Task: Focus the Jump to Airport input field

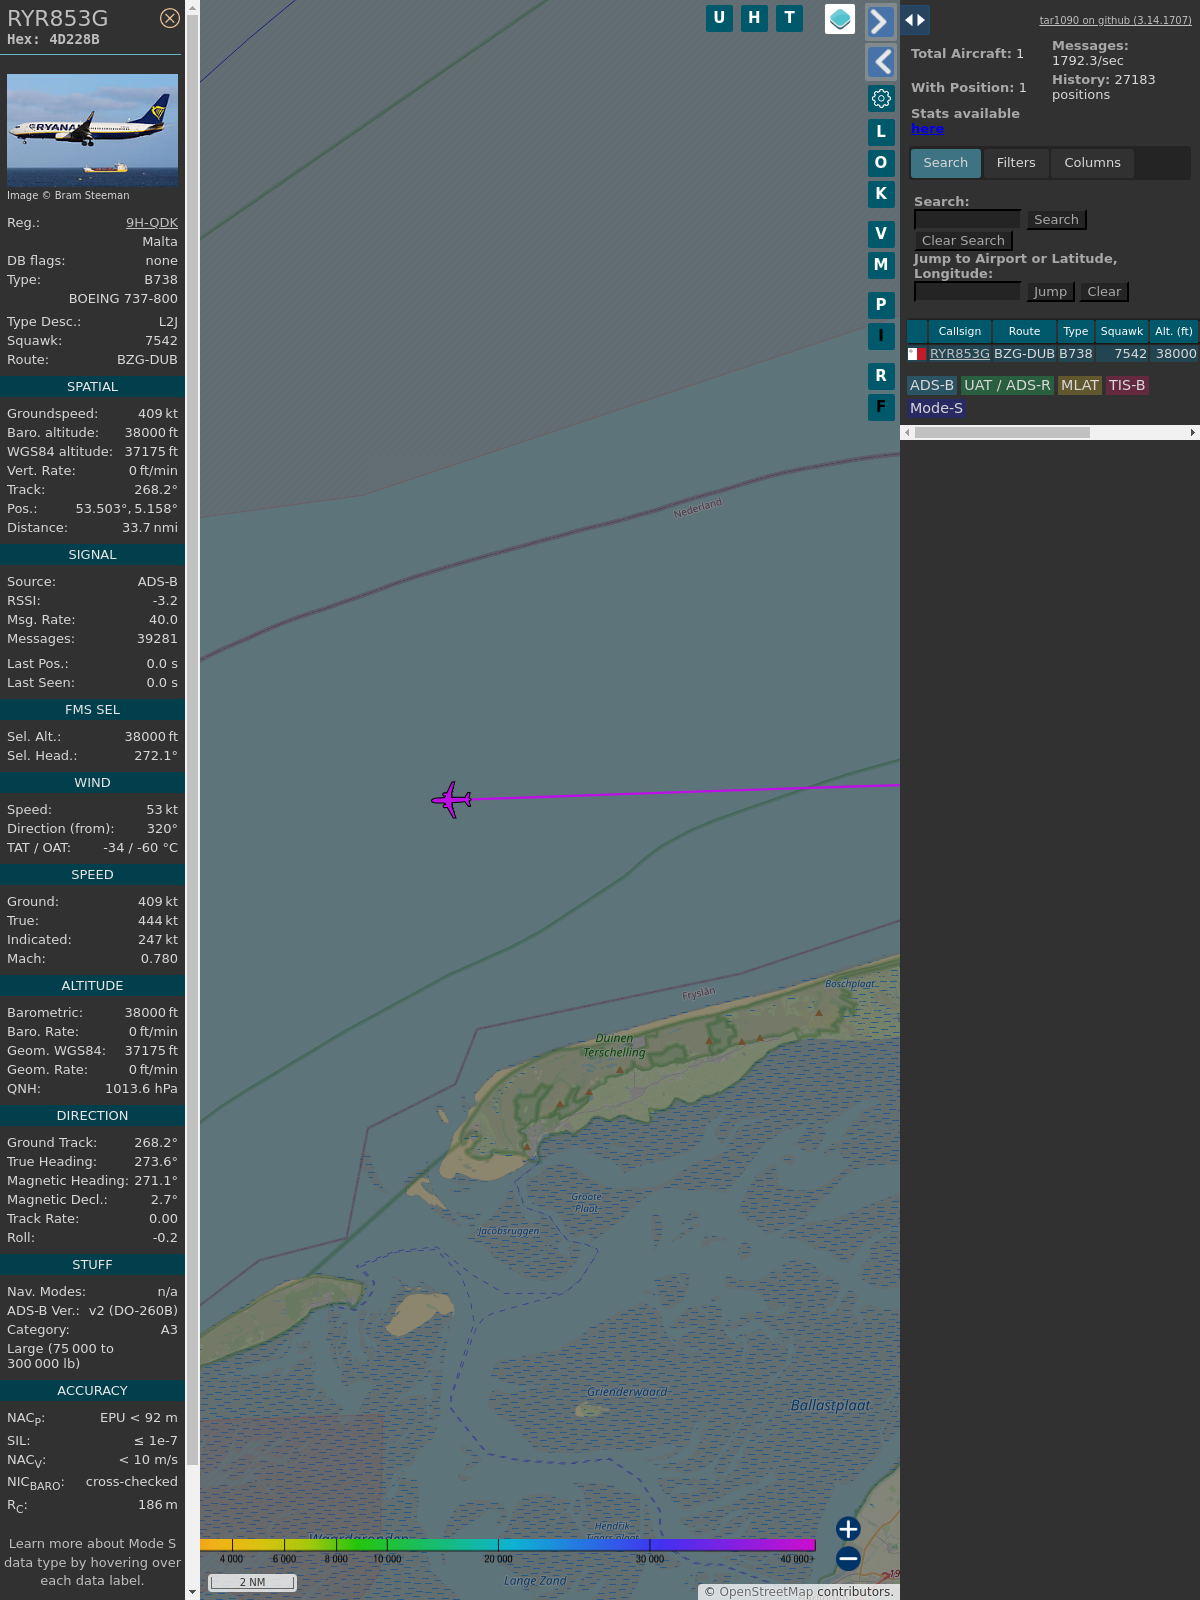Action: click(x=967, y=292)
